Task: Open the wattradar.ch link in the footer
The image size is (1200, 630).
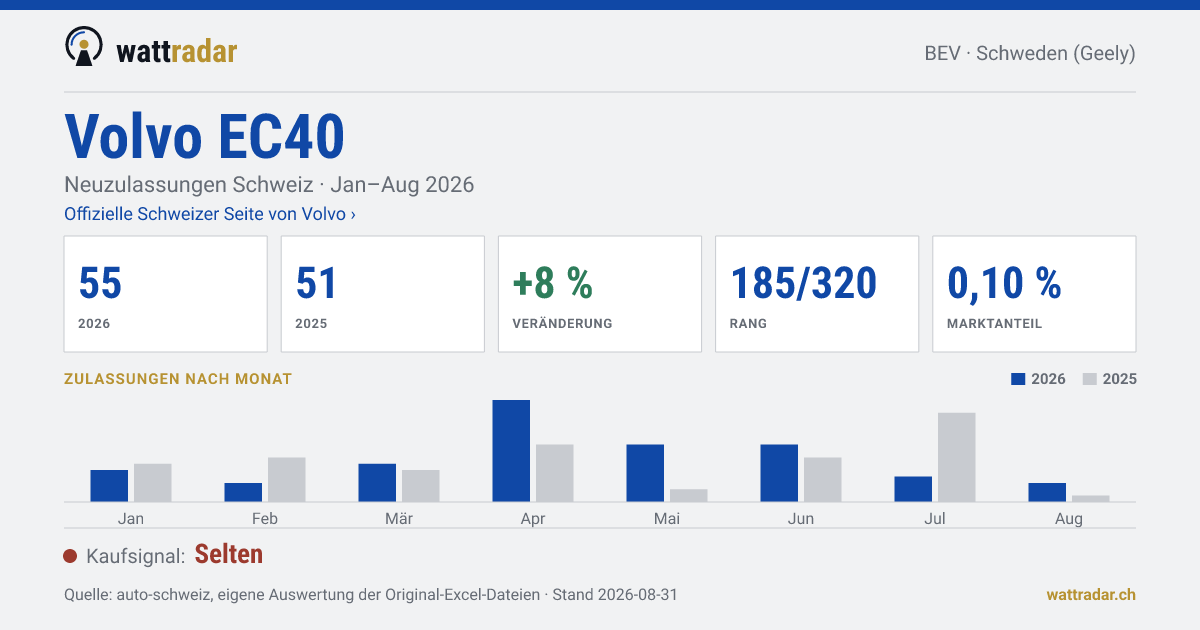Action: coord(1091,594)
